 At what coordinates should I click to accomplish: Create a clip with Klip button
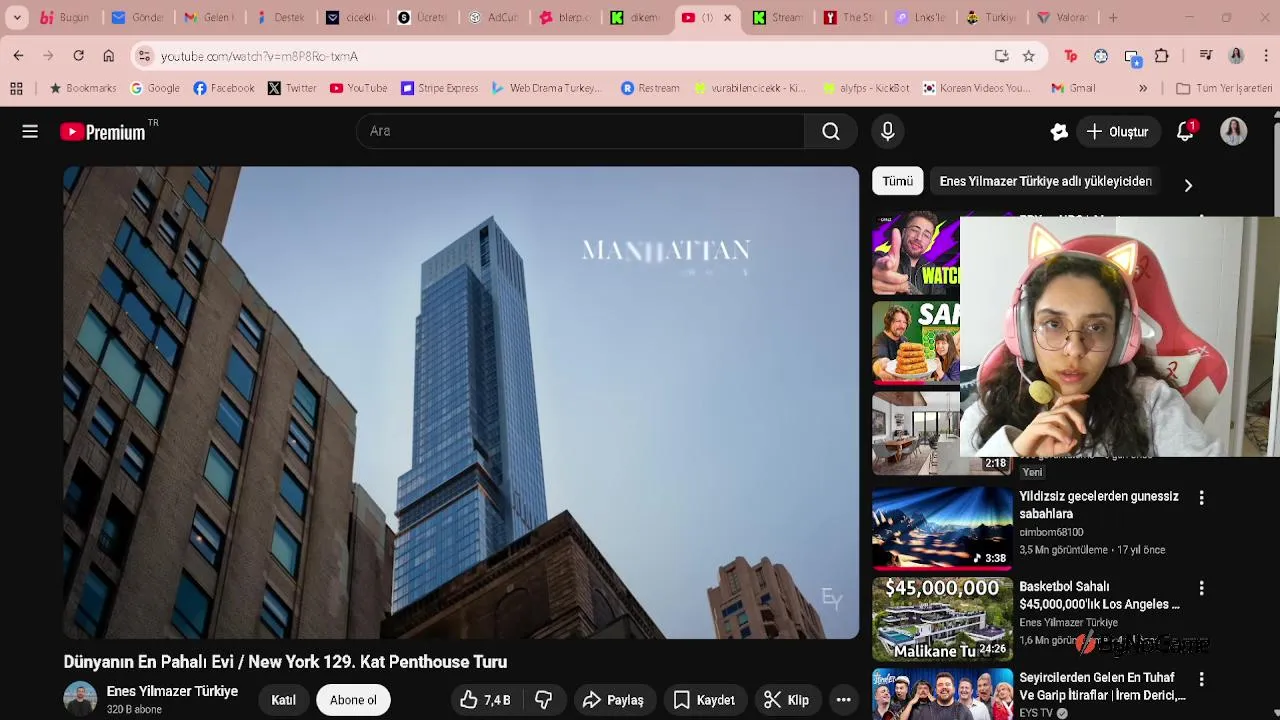pyautogui.click(x=786, y=700)
